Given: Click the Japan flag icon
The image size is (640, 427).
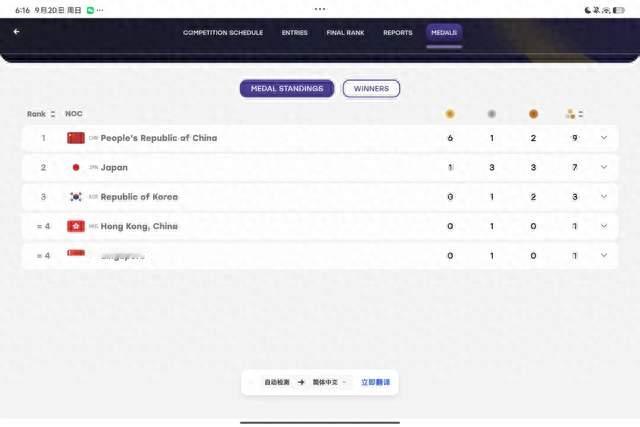Looking at the screenshot, I should [x=76, y=167].
